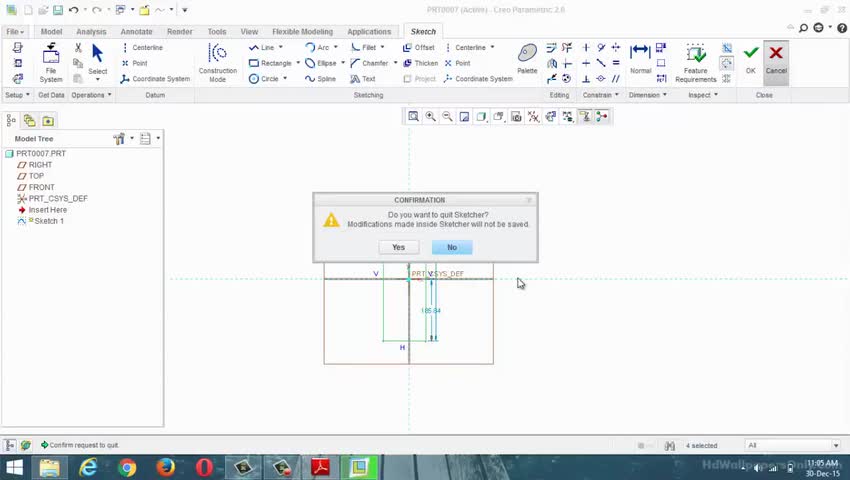Image resolution: width=850 pixels, height=480 pixels.
Task: Select the RIGHT datum plane
Action: [x=40, y=165]
